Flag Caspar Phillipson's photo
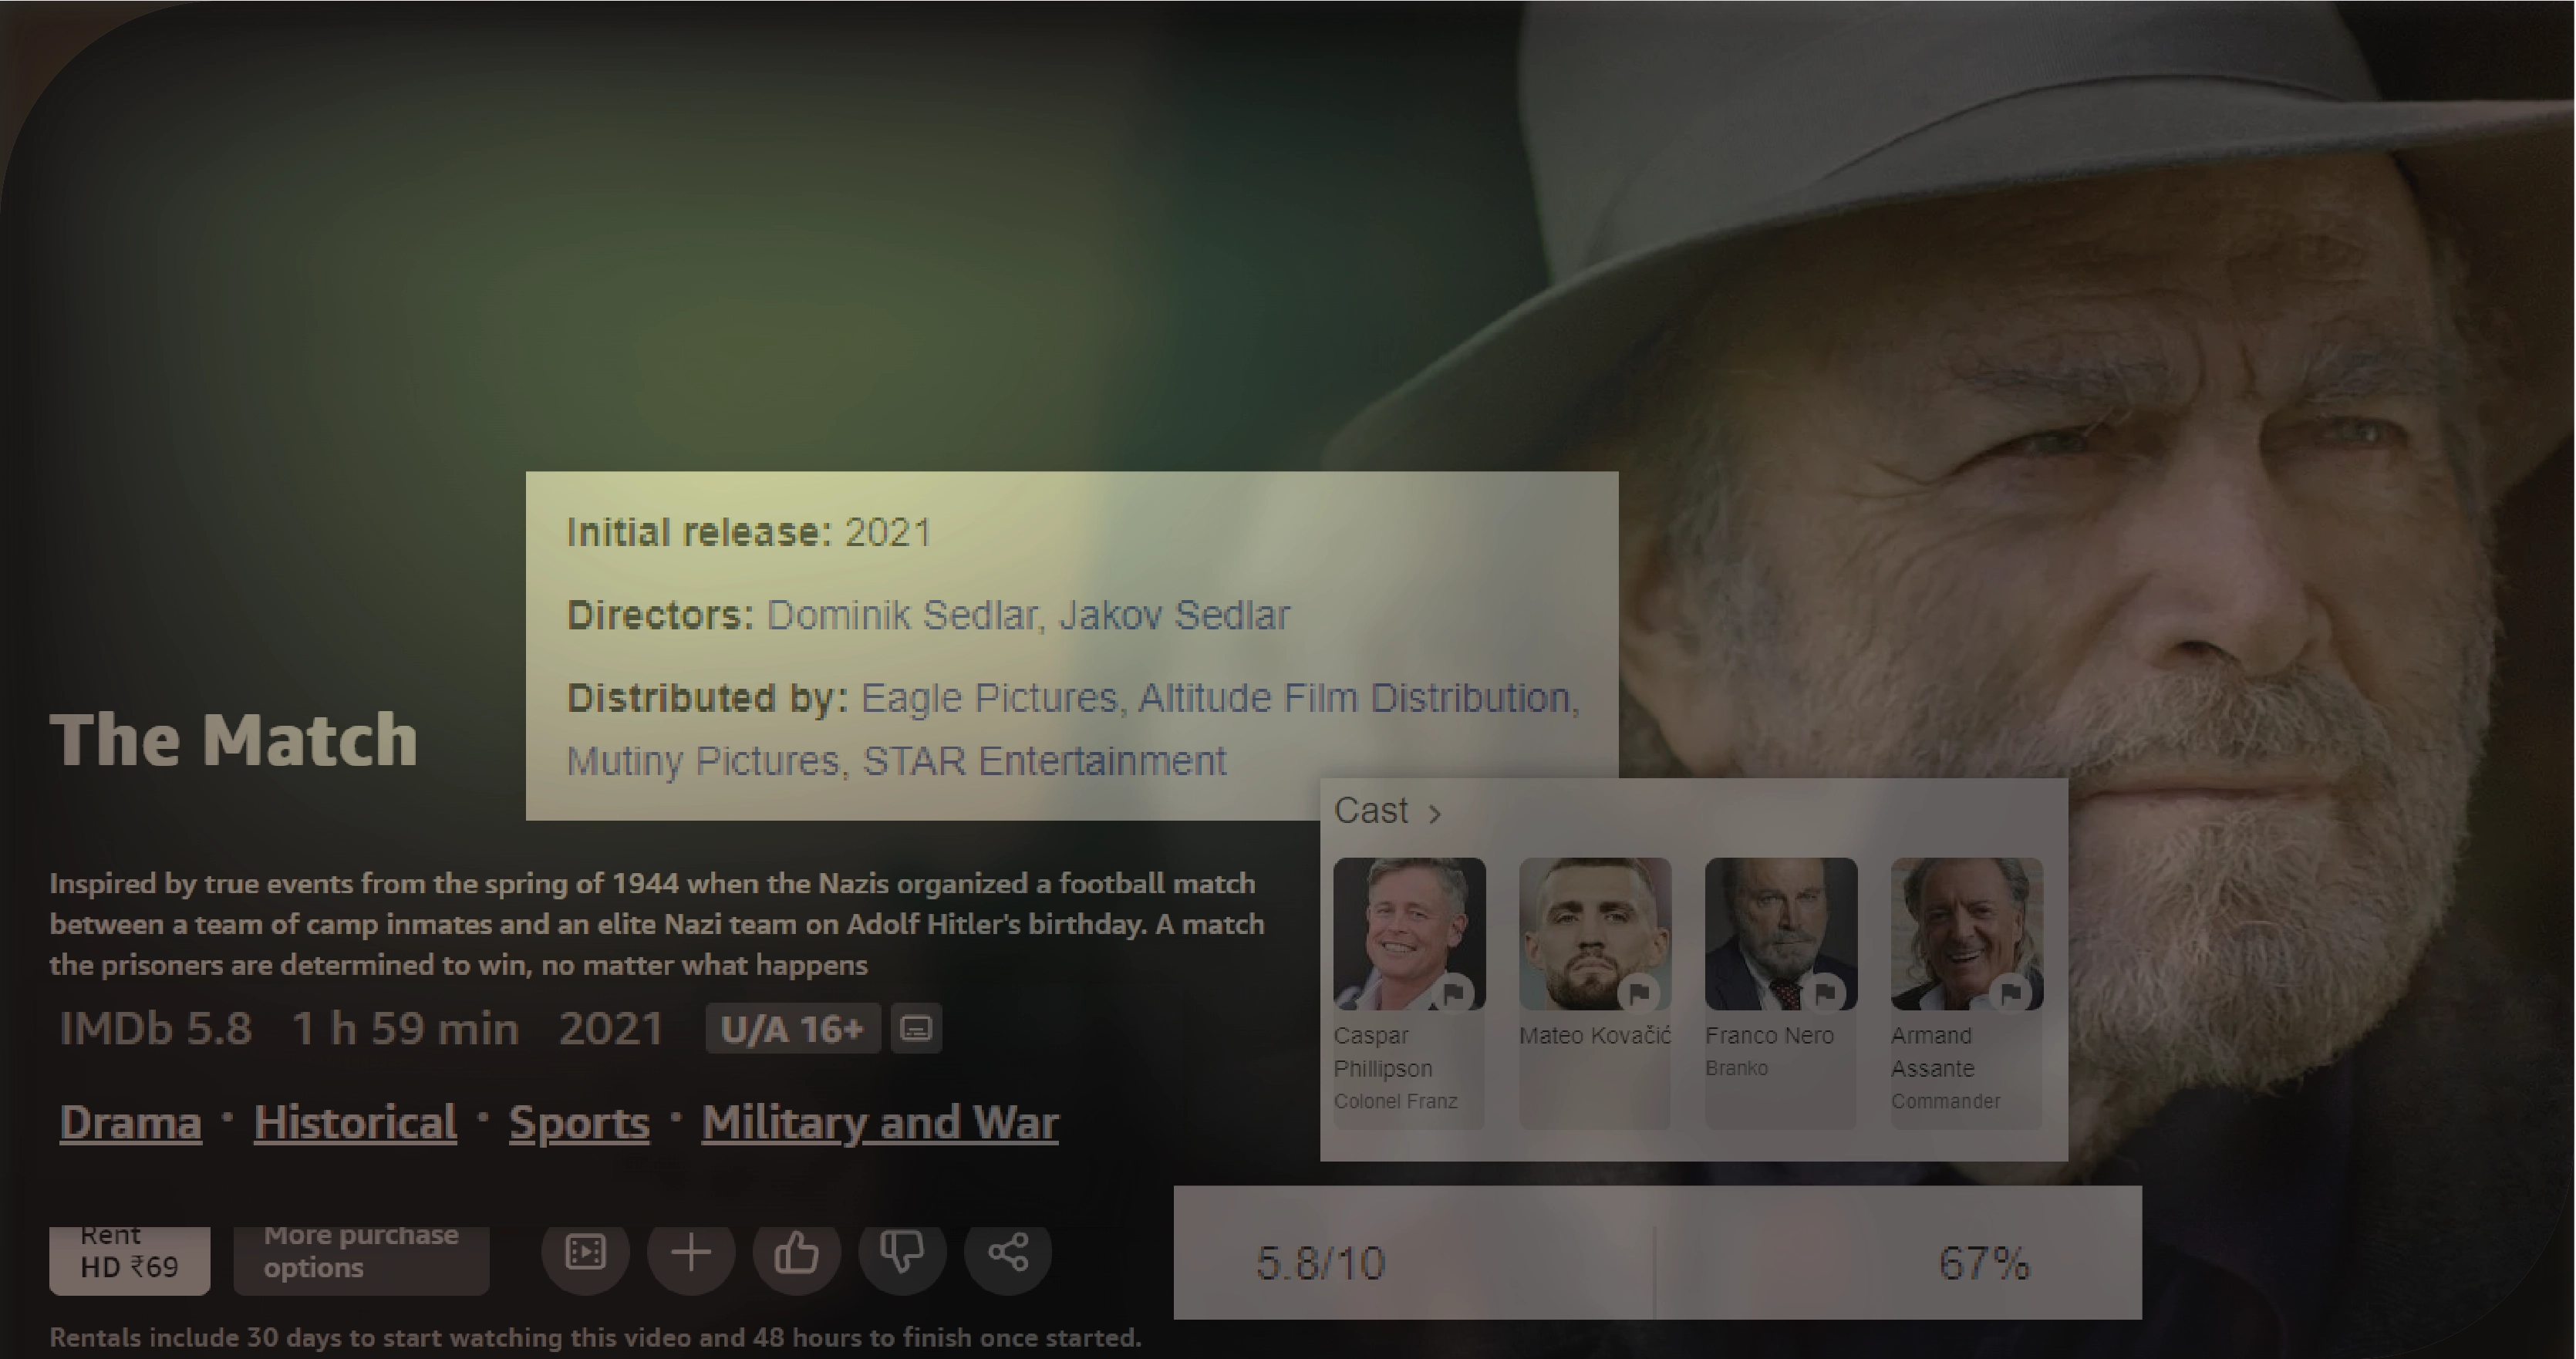2576x1359 pixels. coord(1453,993)
